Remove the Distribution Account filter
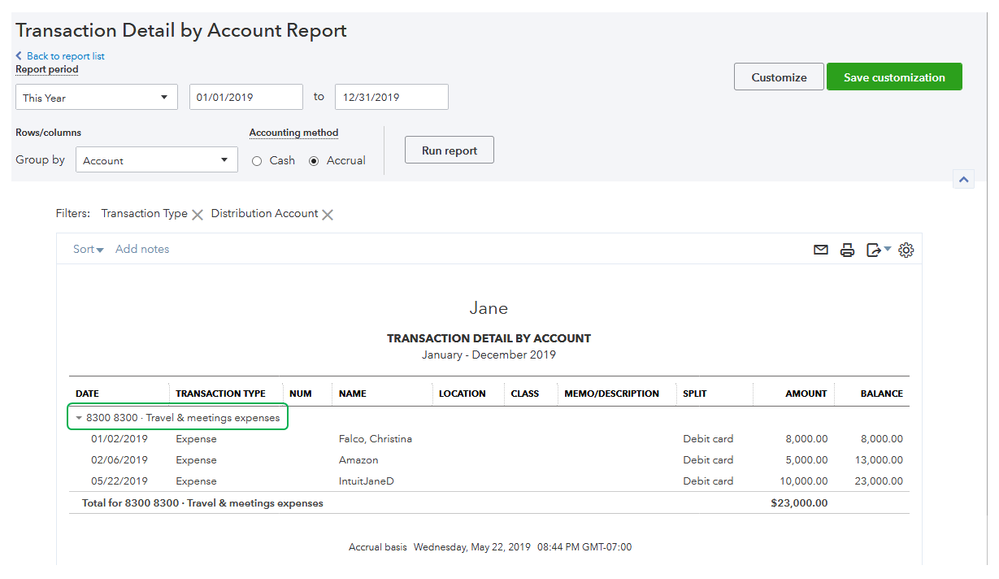Screen dimensions: 999x579 pyautogui.click(x=328, y=214)
